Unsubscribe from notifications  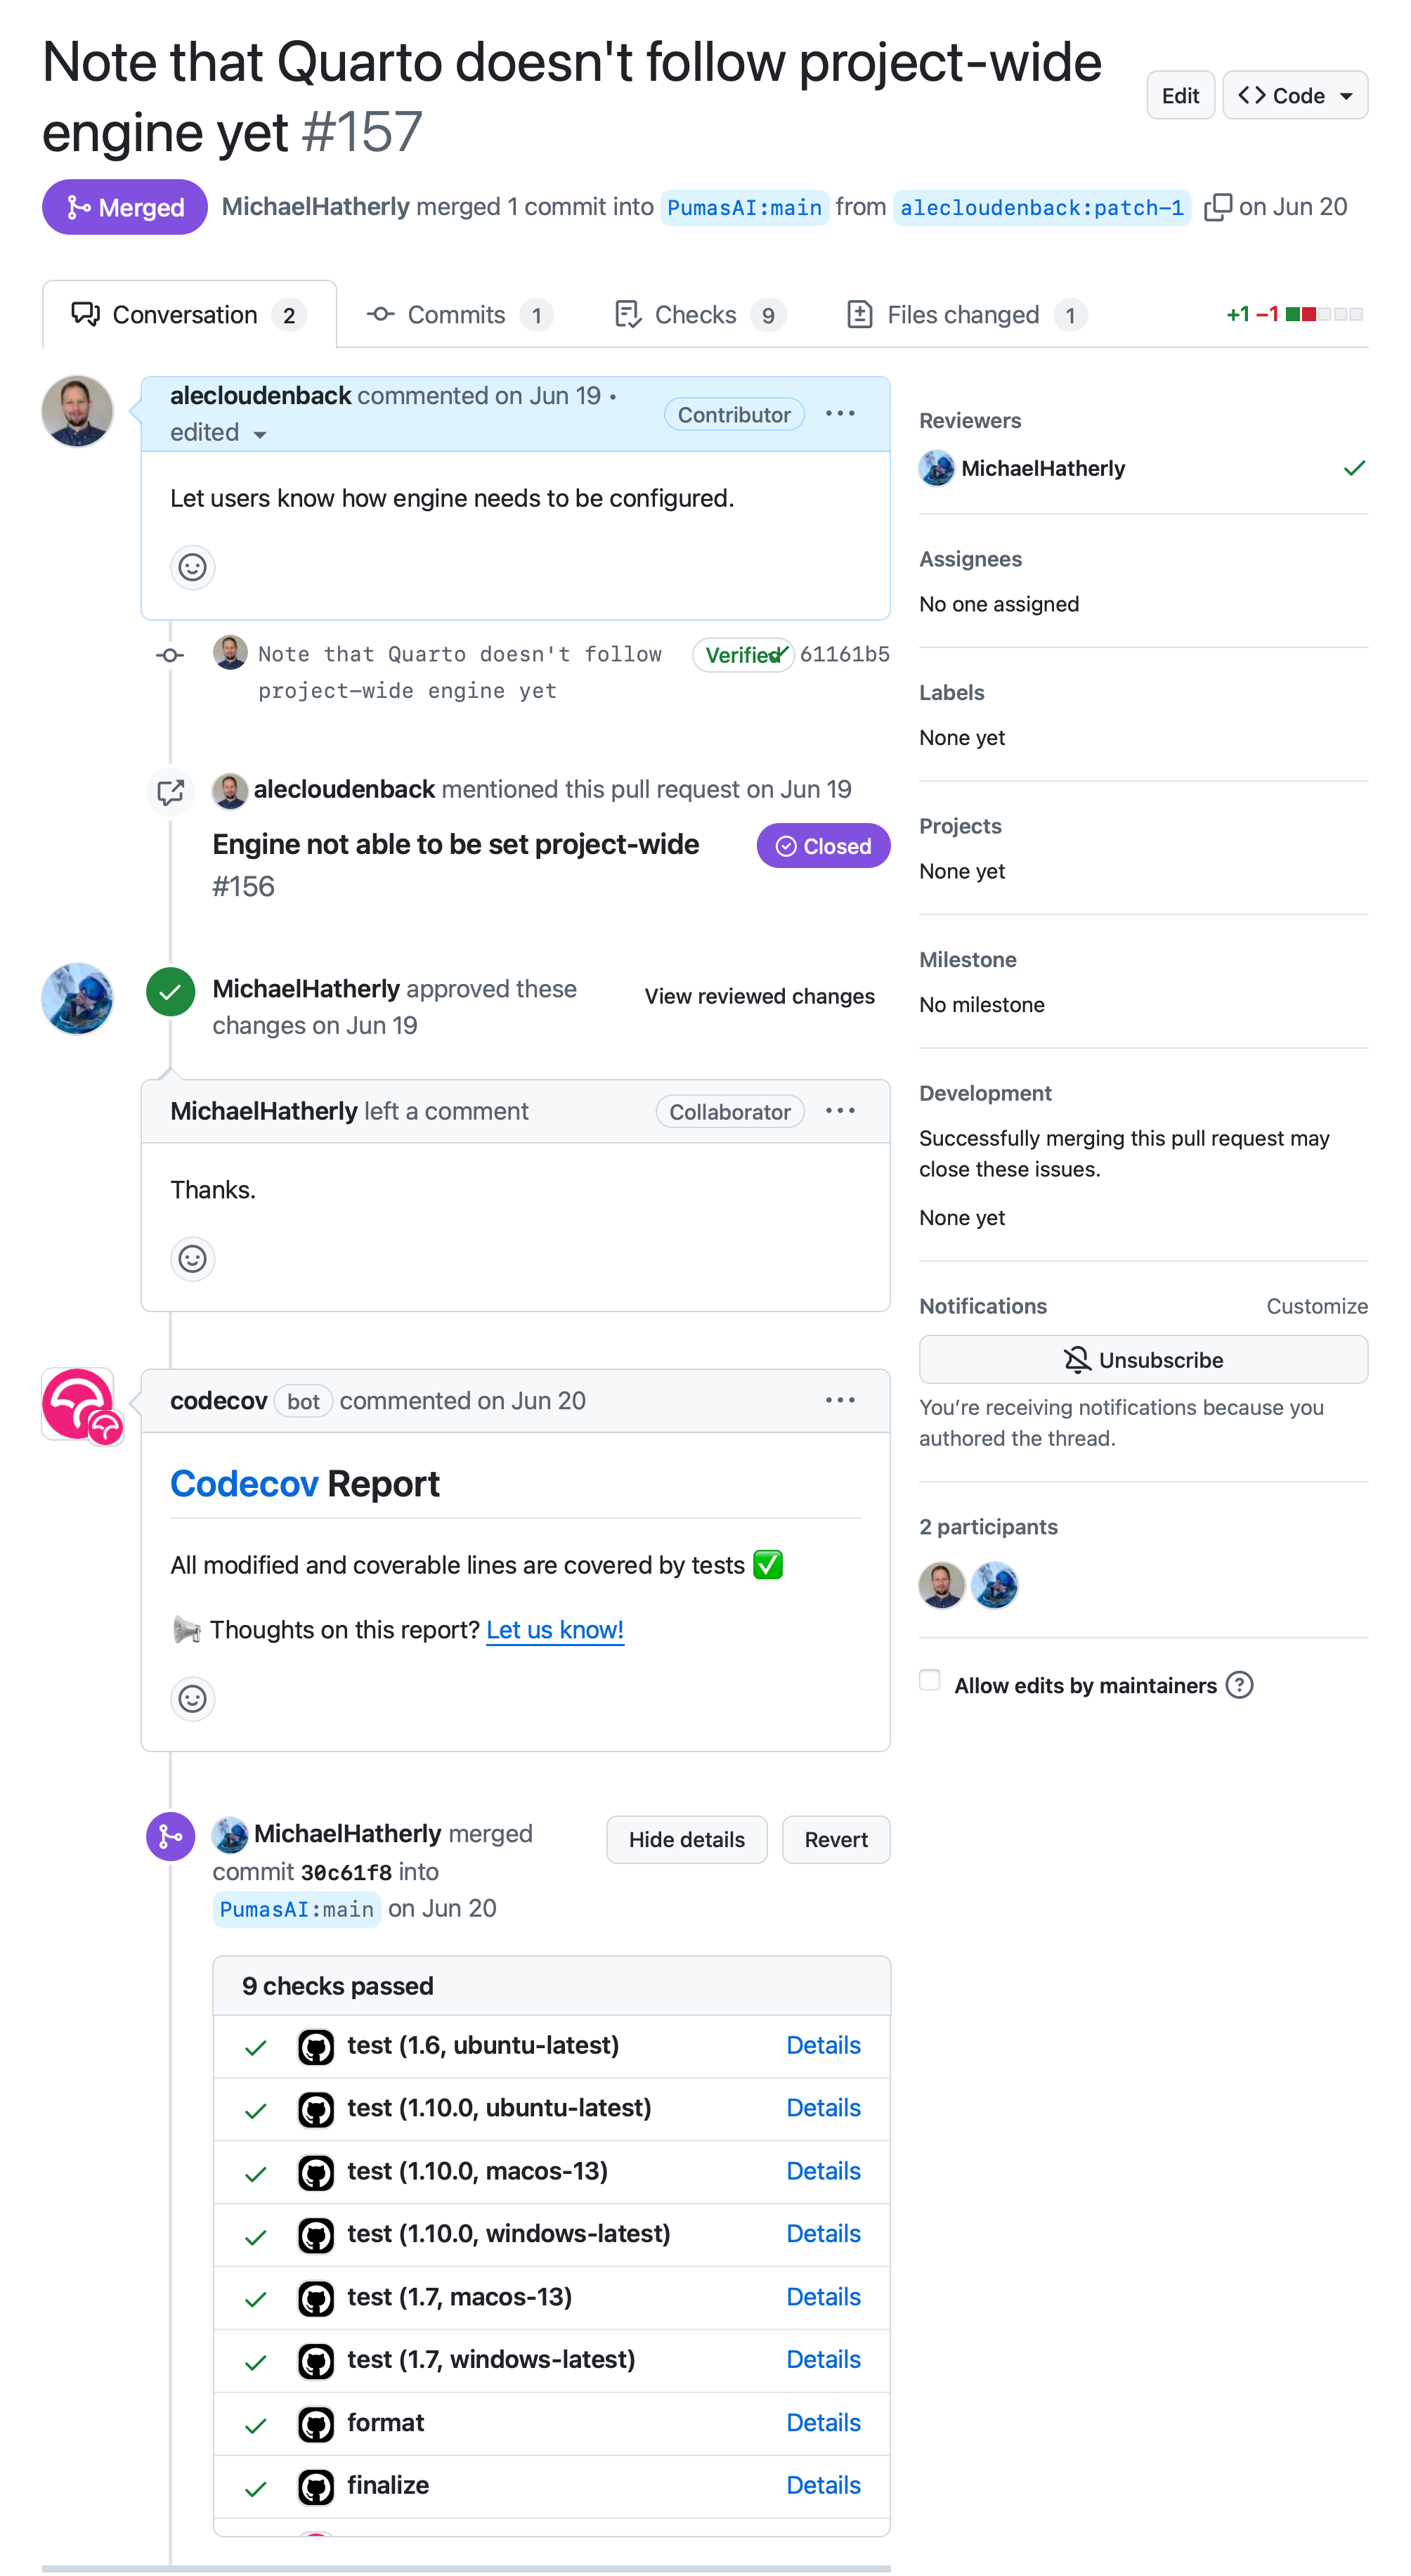pos(1143,1360)
